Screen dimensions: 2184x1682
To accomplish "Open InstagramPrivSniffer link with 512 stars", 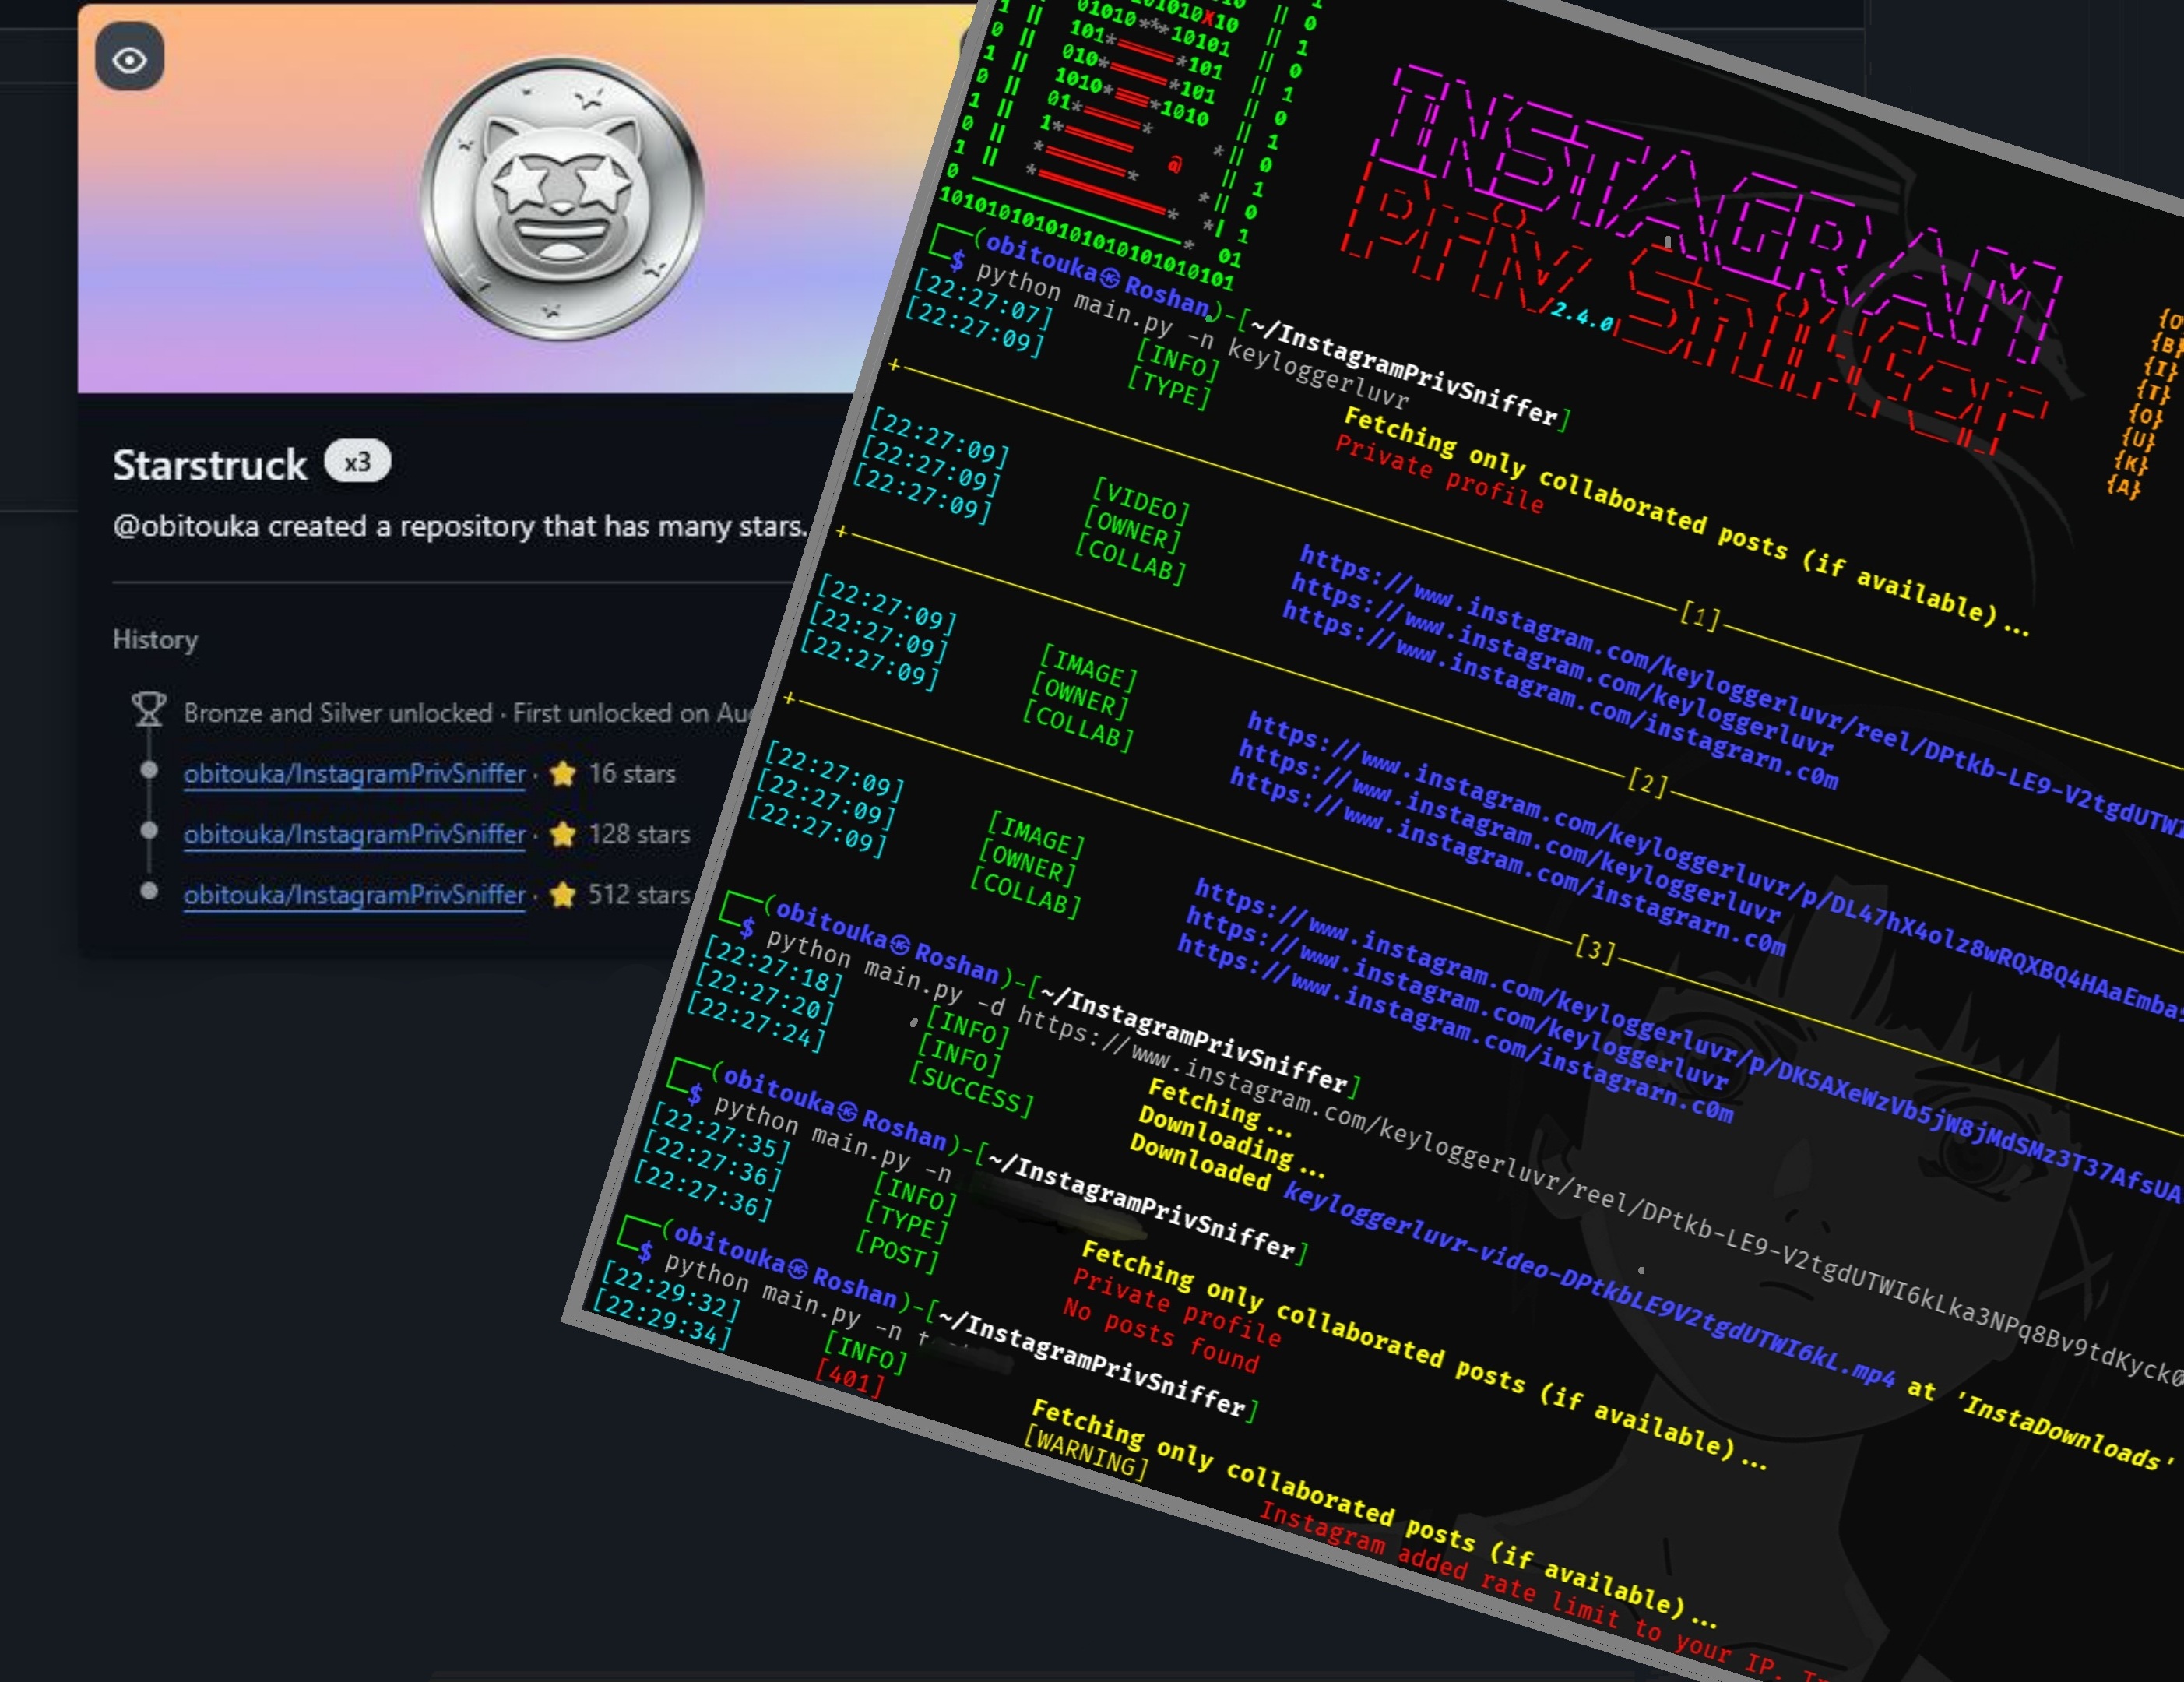I will (354, 894).
